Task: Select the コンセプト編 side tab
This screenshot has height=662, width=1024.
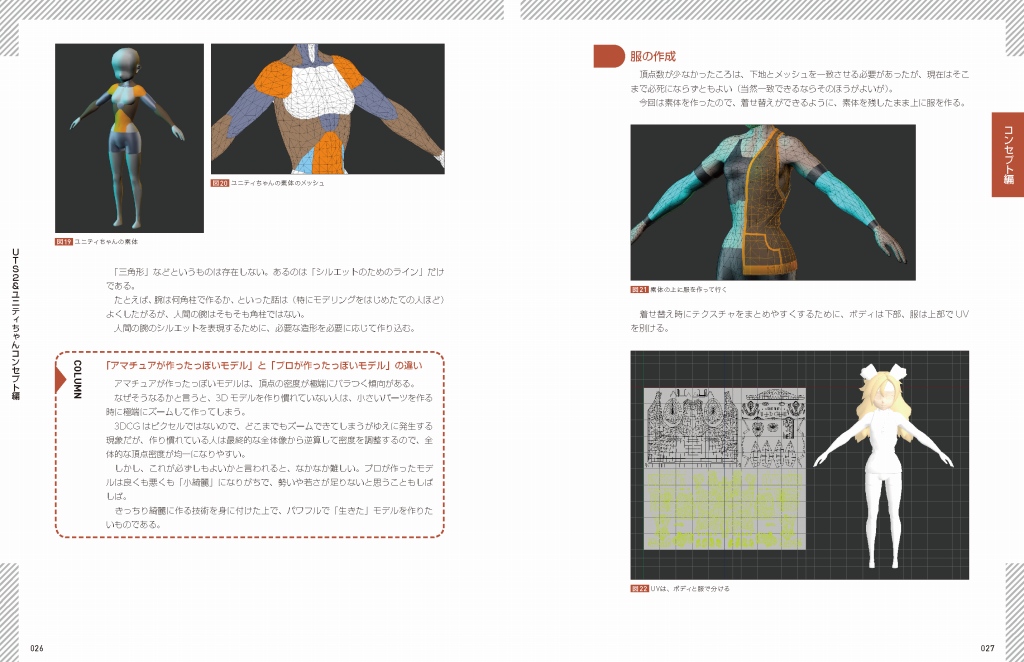Action: click(1008, 155)
